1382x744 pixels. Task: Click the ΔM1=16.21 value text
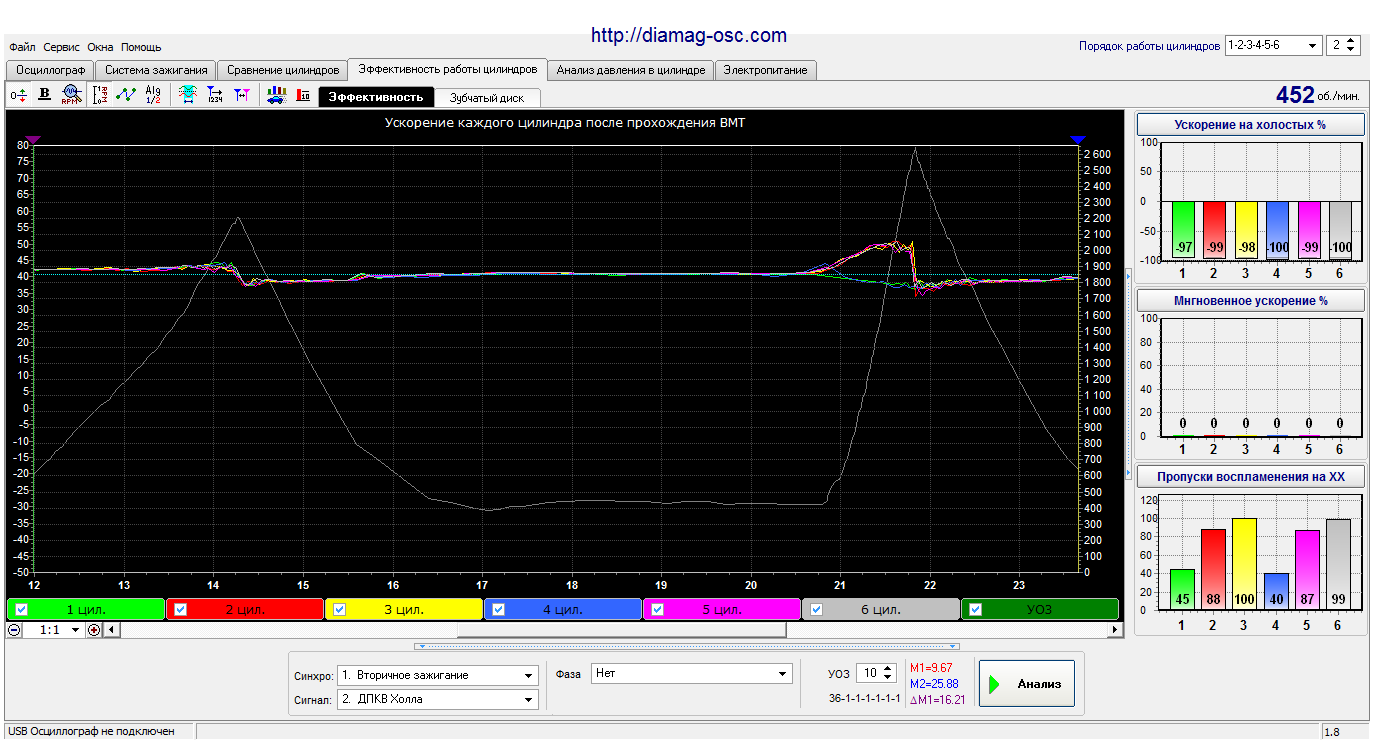click(x=937, y=699)
